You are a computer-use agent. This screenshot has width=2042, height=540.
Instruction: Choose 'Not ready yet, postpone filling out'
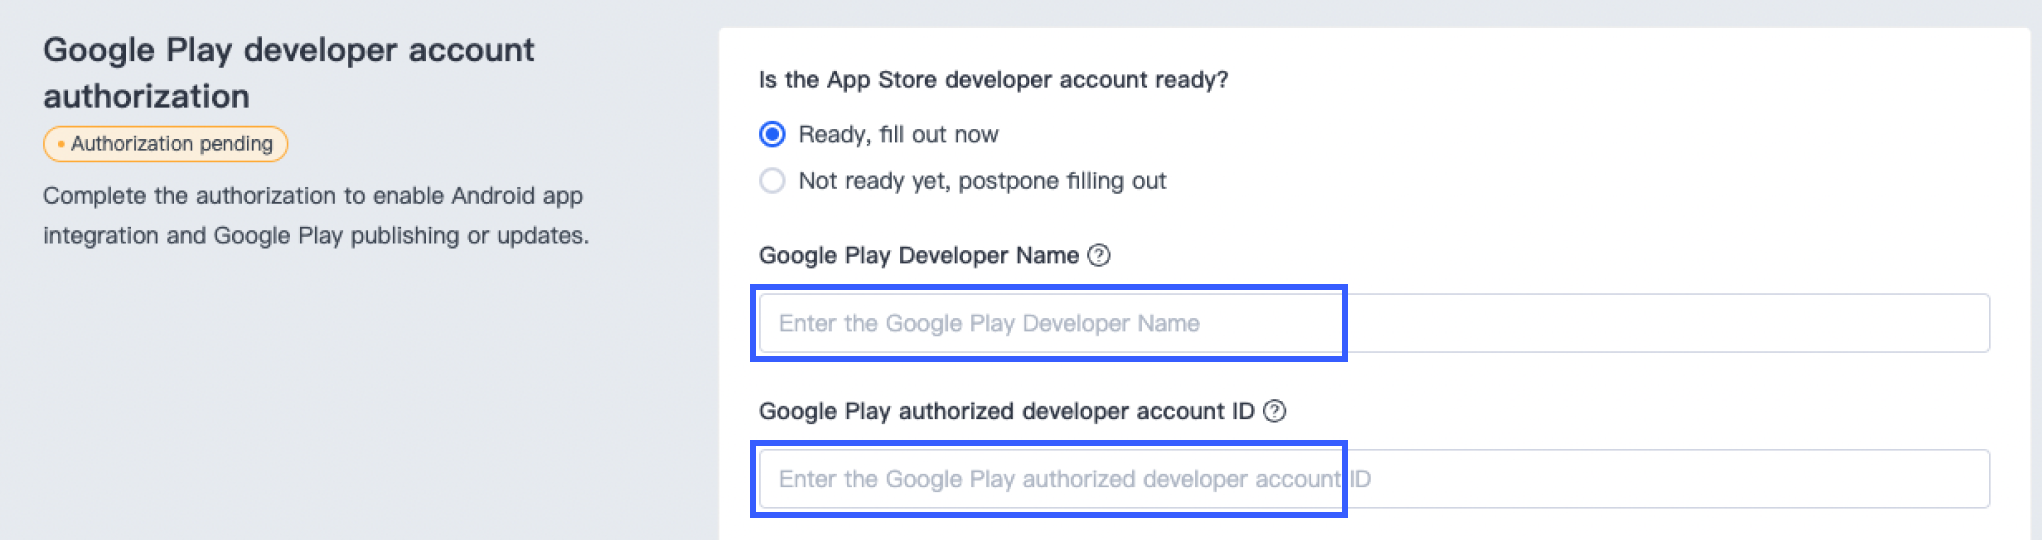[772, 181]
